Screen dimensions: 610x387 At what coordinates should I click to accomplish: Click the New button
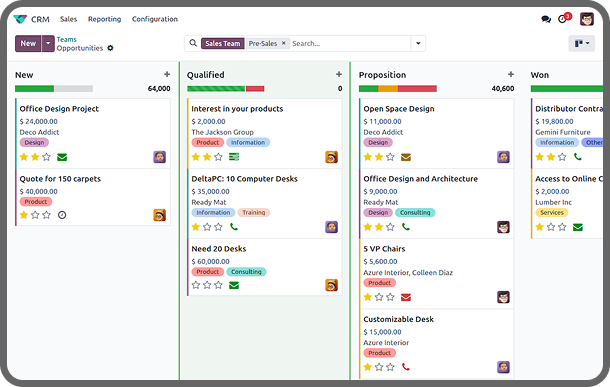28,43
